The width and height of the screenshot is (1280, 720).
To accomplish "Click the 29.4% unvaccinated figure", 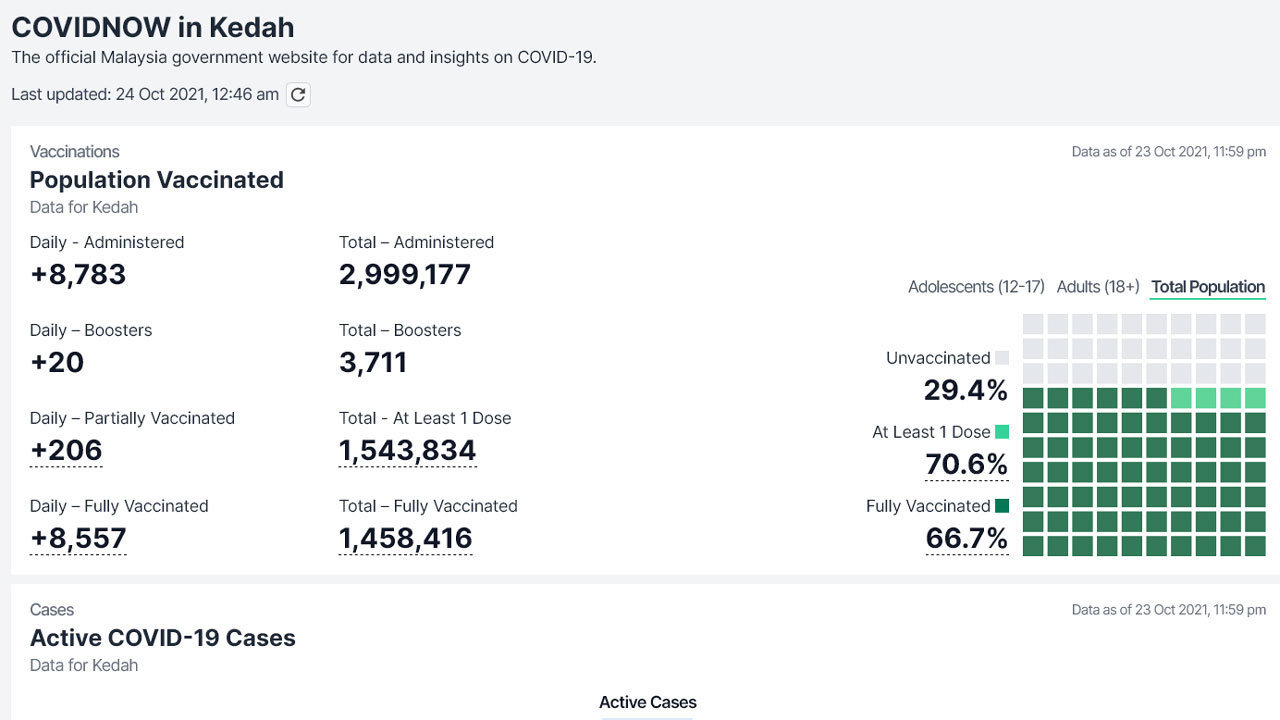I will pos(966,390).
